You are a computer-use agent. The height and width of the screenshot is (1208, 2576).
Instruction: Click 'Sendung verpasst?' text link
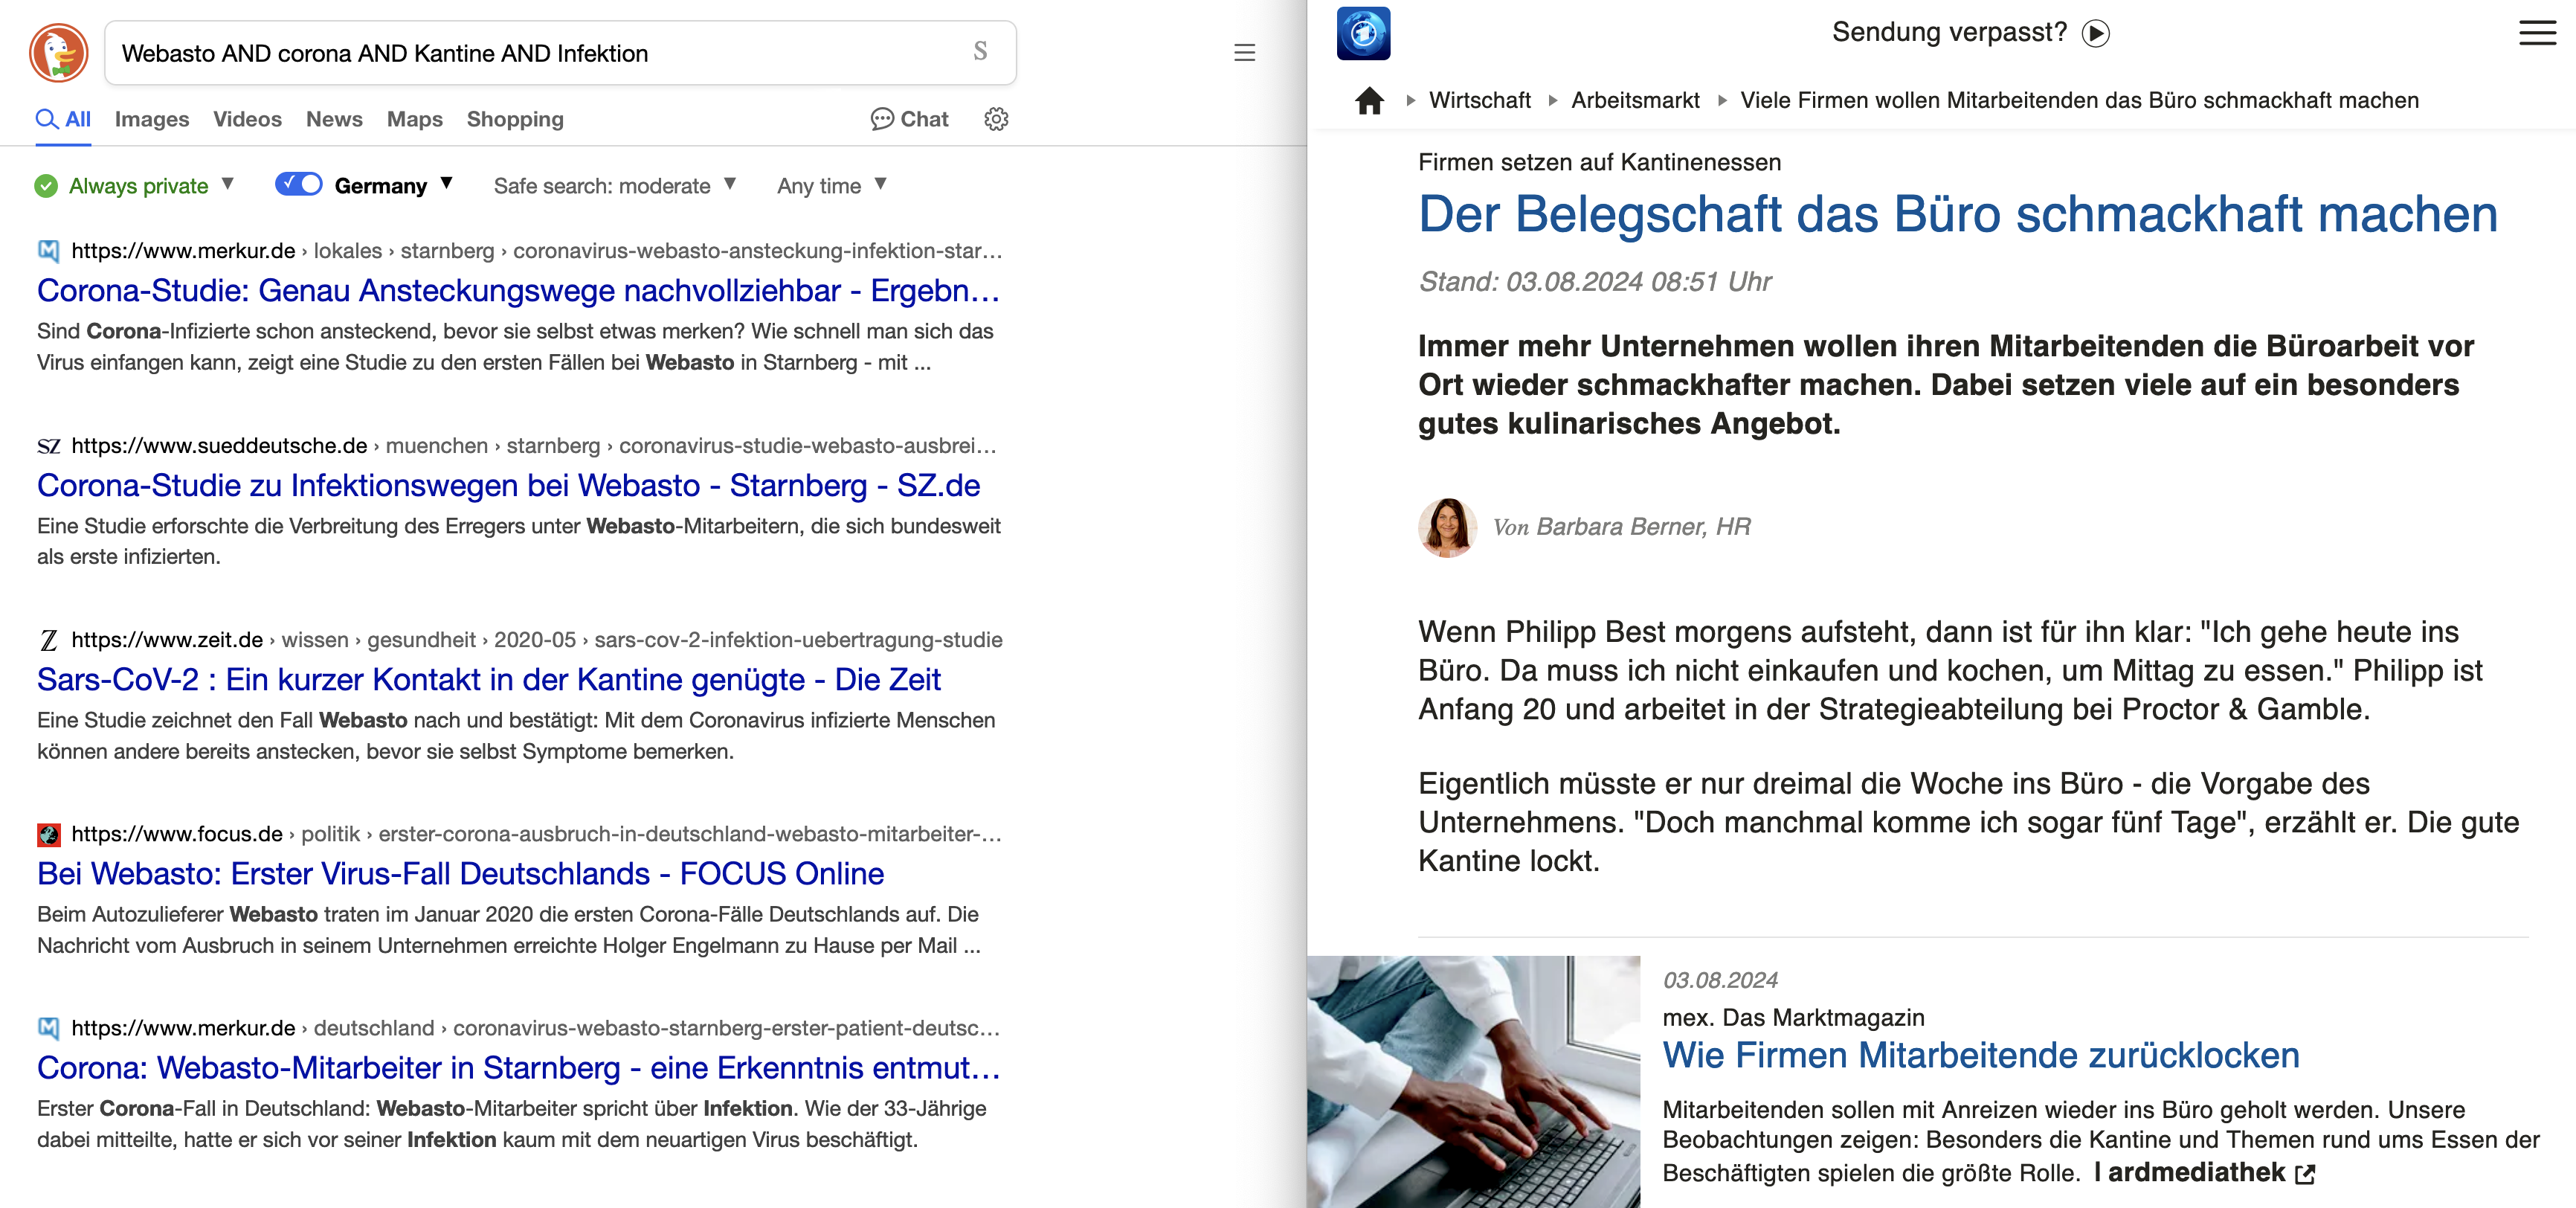[1949, 32]
